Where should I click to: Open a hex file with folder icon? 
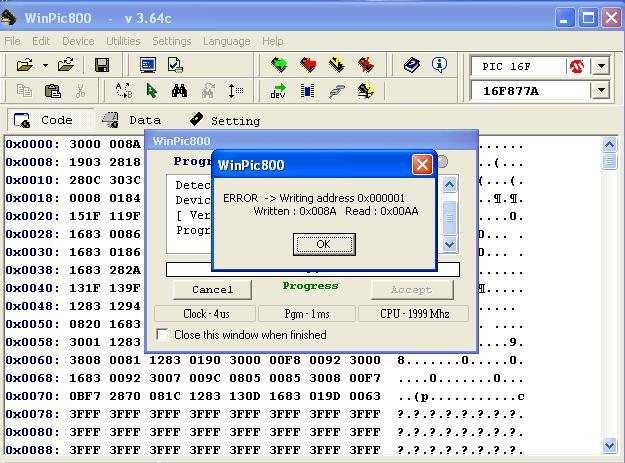(25, 65)
